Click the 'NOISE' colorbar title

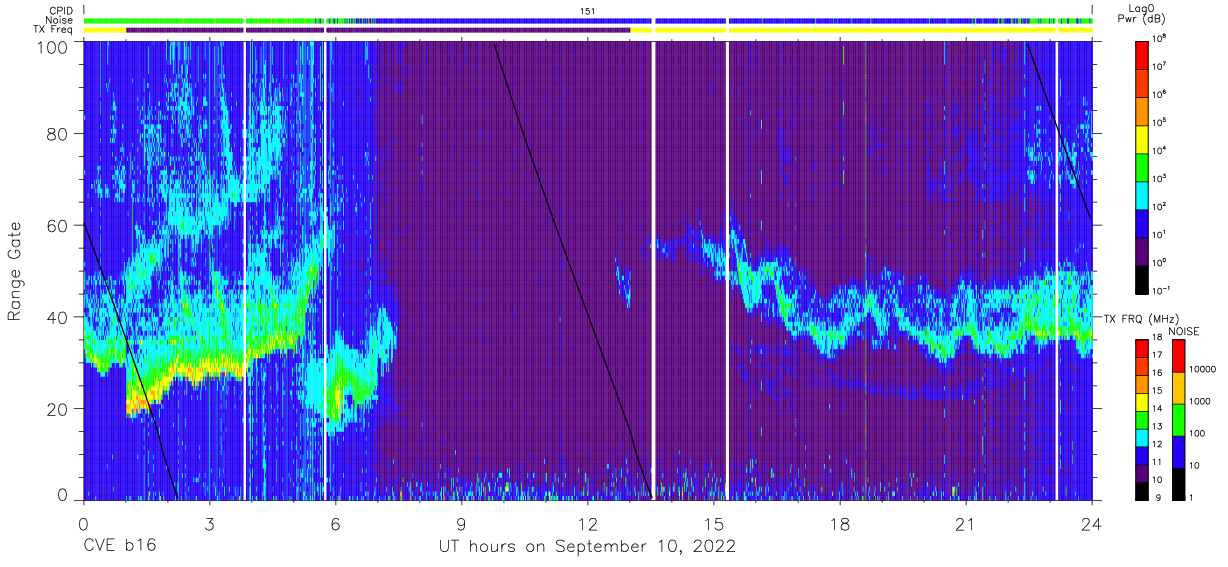point(1183,330)
